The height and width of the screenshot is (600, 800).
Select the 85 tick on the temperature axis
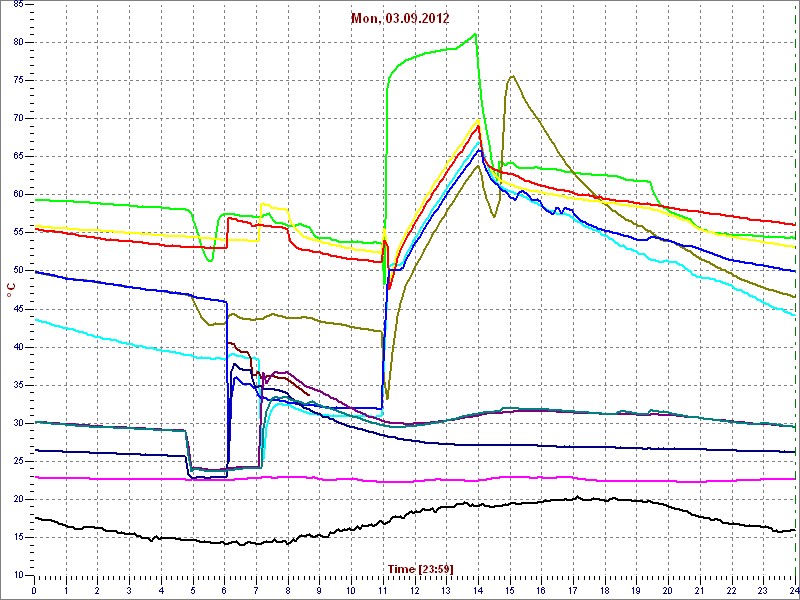[17, 4]
